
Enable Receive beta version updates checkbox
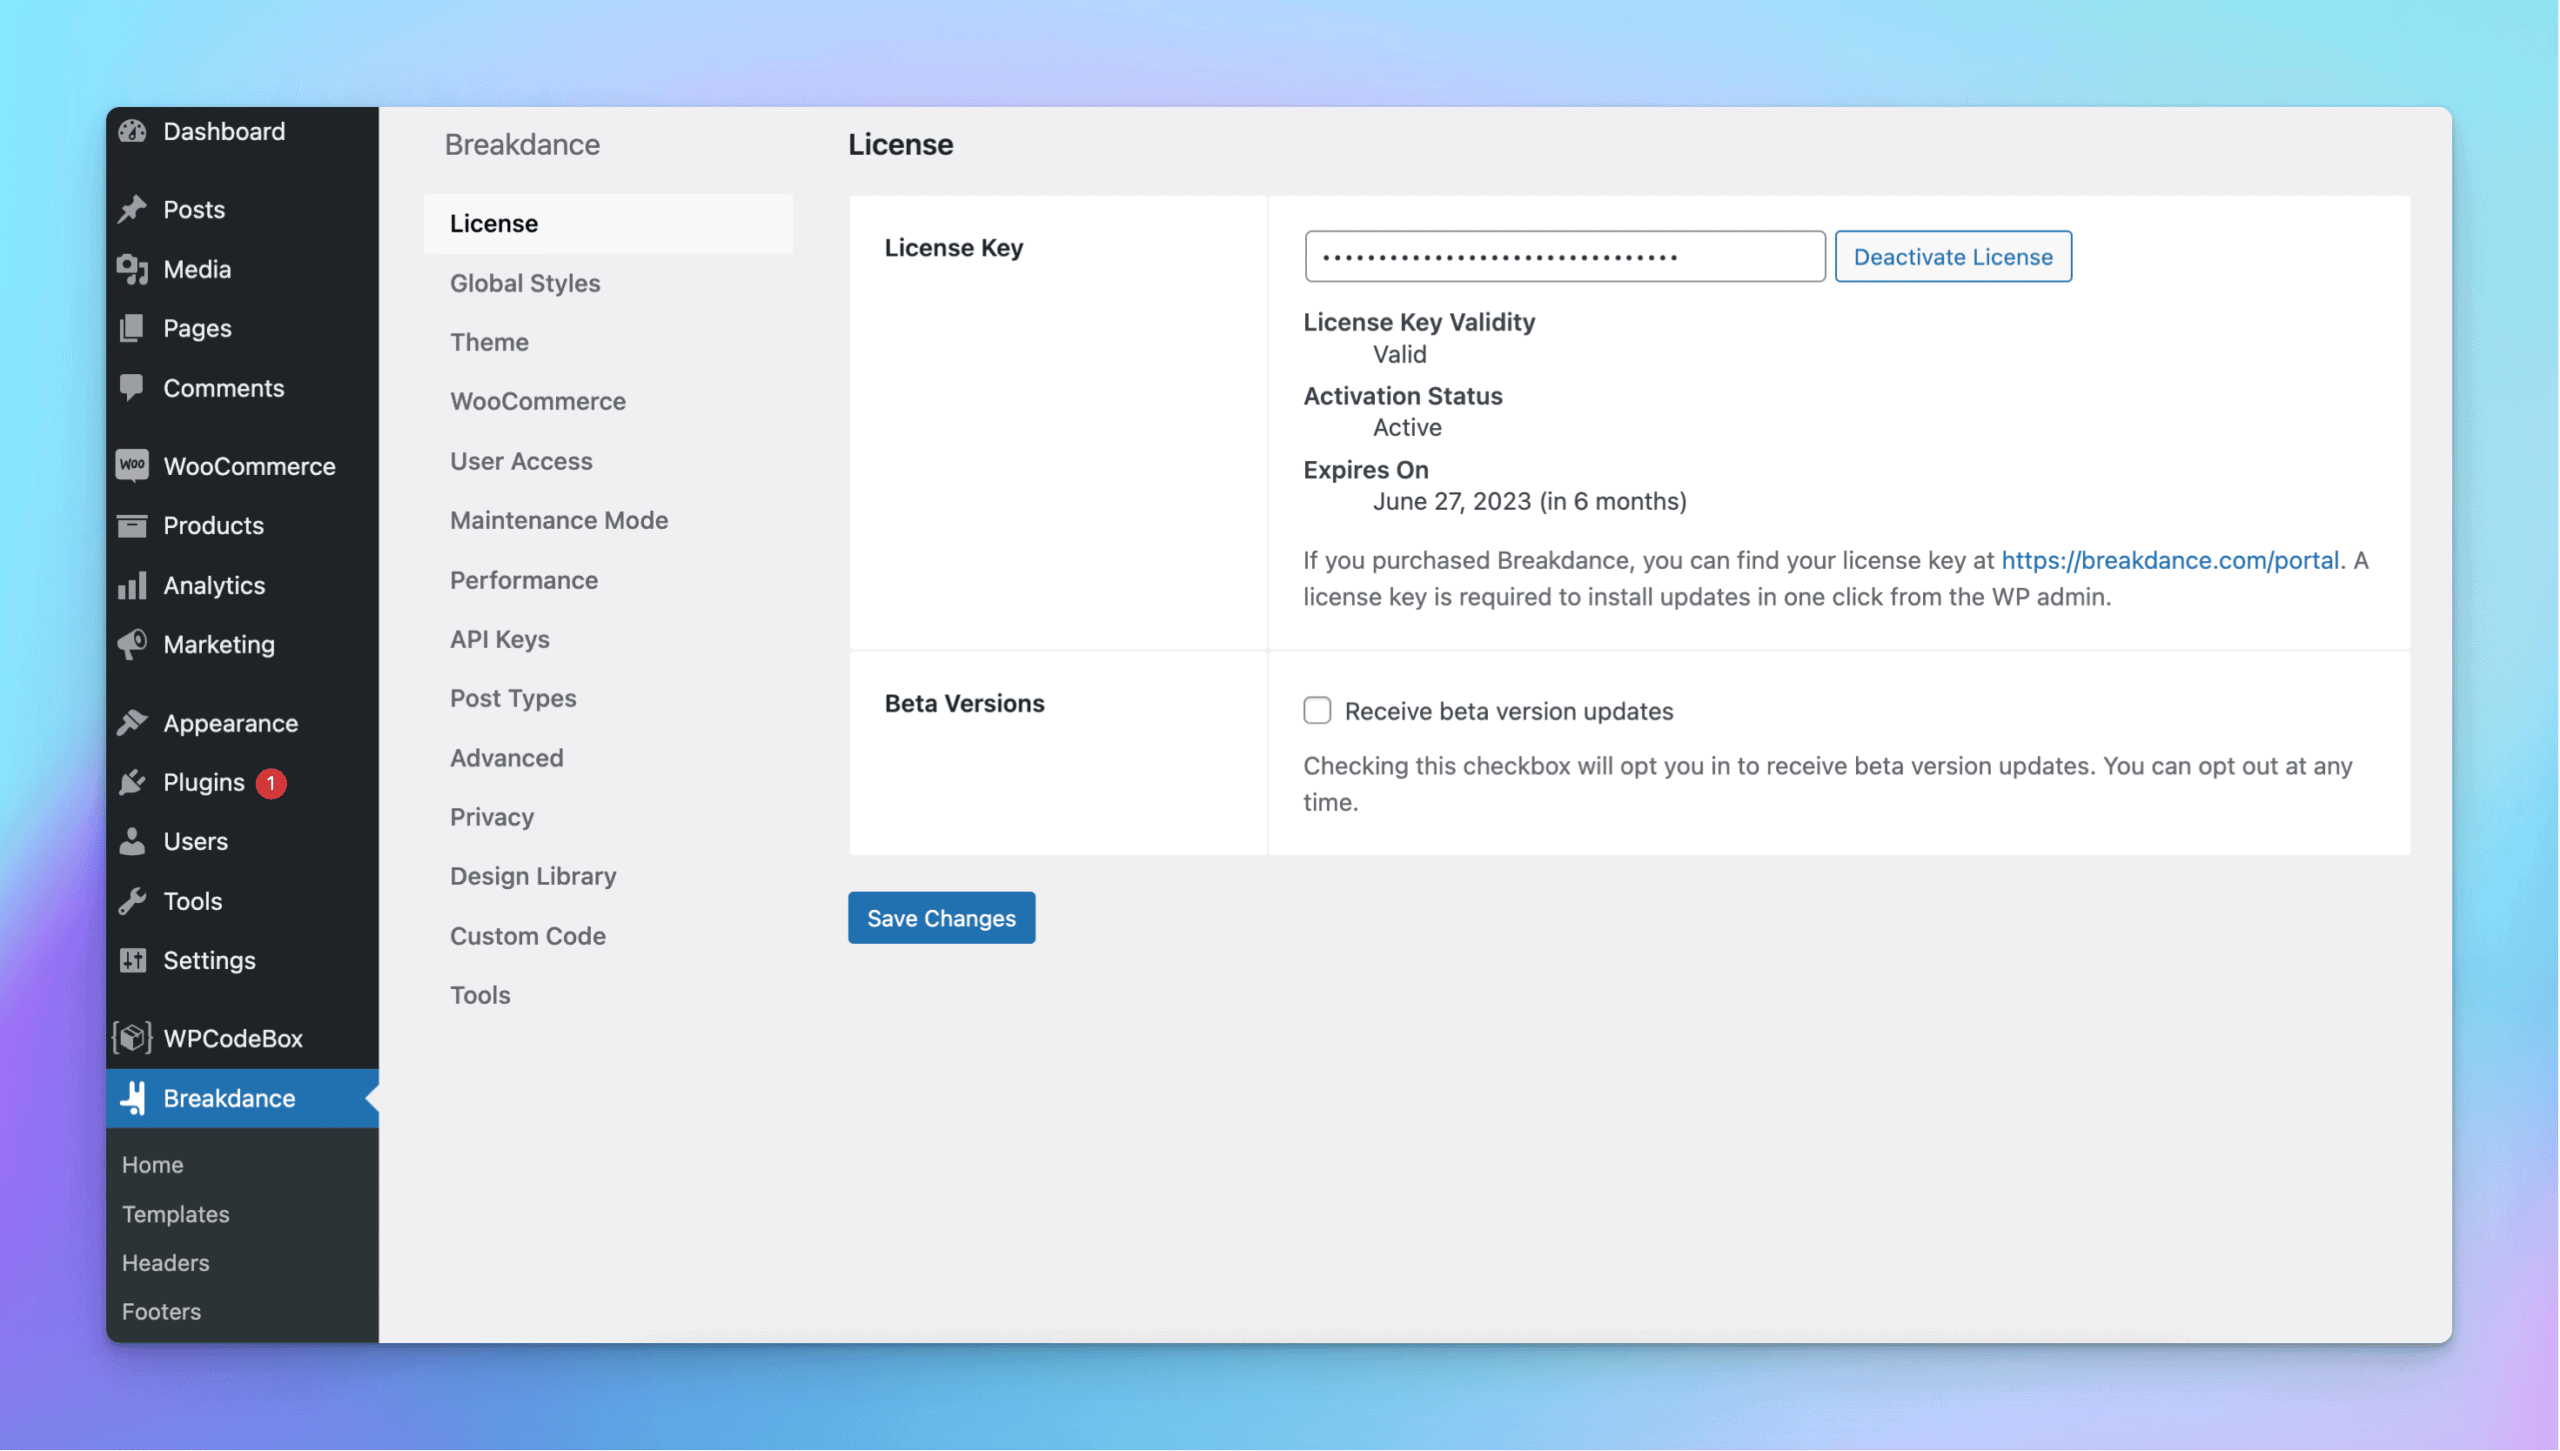pyautogui.click(x=1317, y=710)
